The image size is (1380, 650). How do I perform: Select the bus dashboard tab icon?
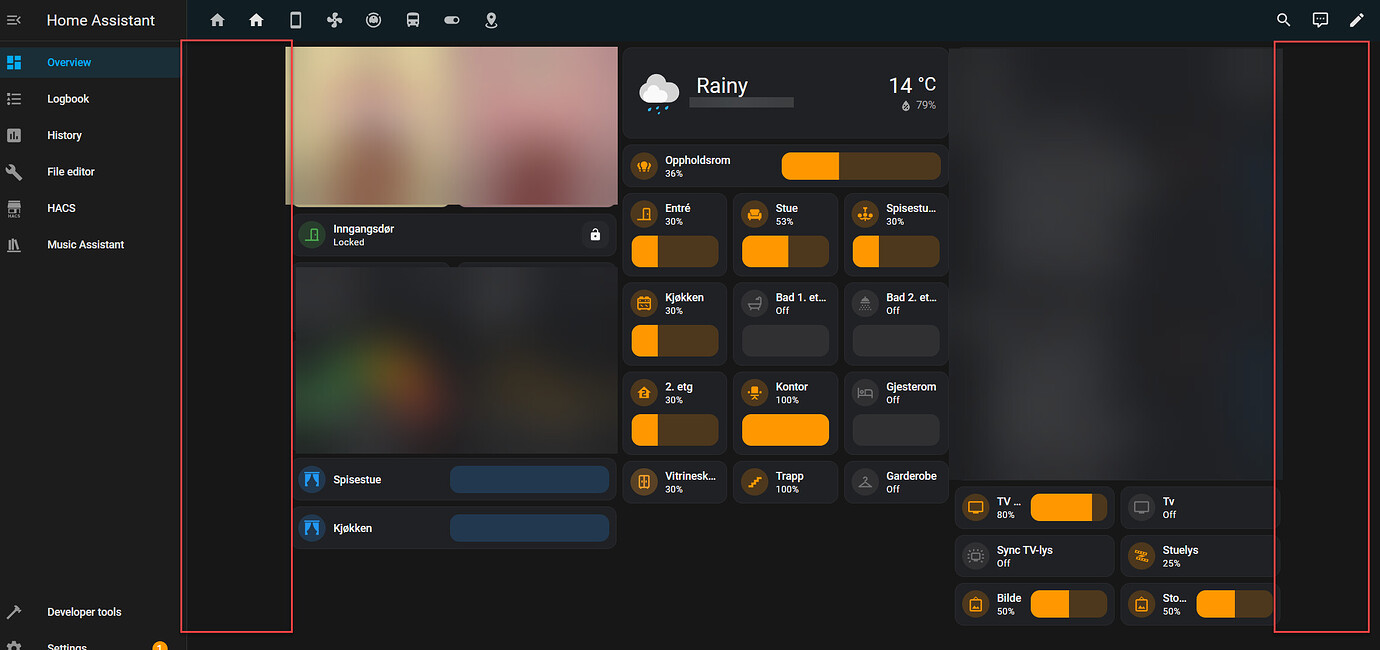coord(412,19)
